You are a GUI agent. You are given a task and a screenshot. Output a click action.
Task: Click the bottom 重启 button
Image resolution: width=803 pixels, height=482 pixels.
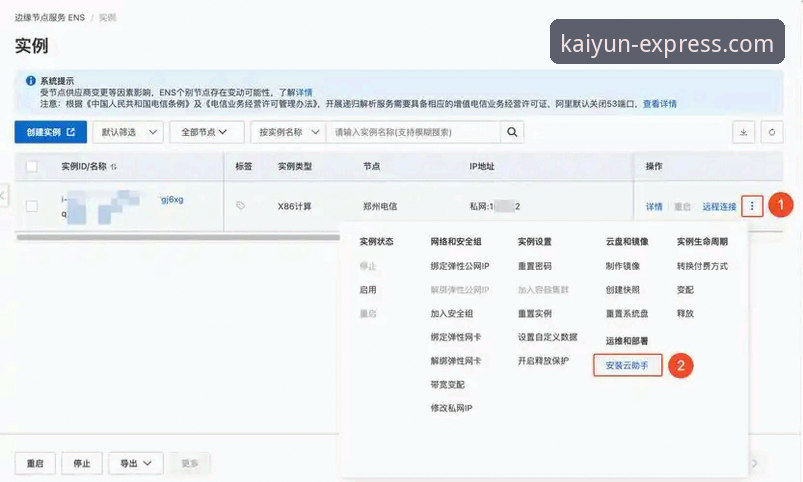pos(35,464)
